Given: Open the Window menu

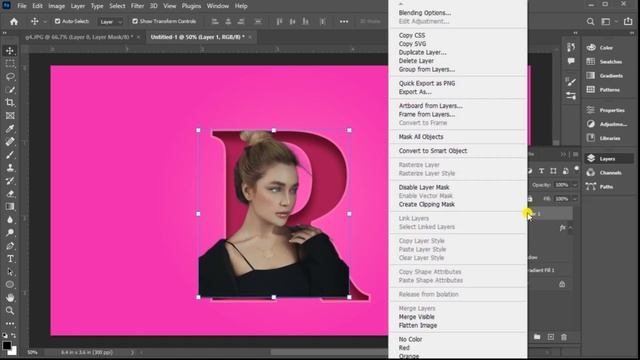Looking at the screenshot, I should (x=218, y=6).
